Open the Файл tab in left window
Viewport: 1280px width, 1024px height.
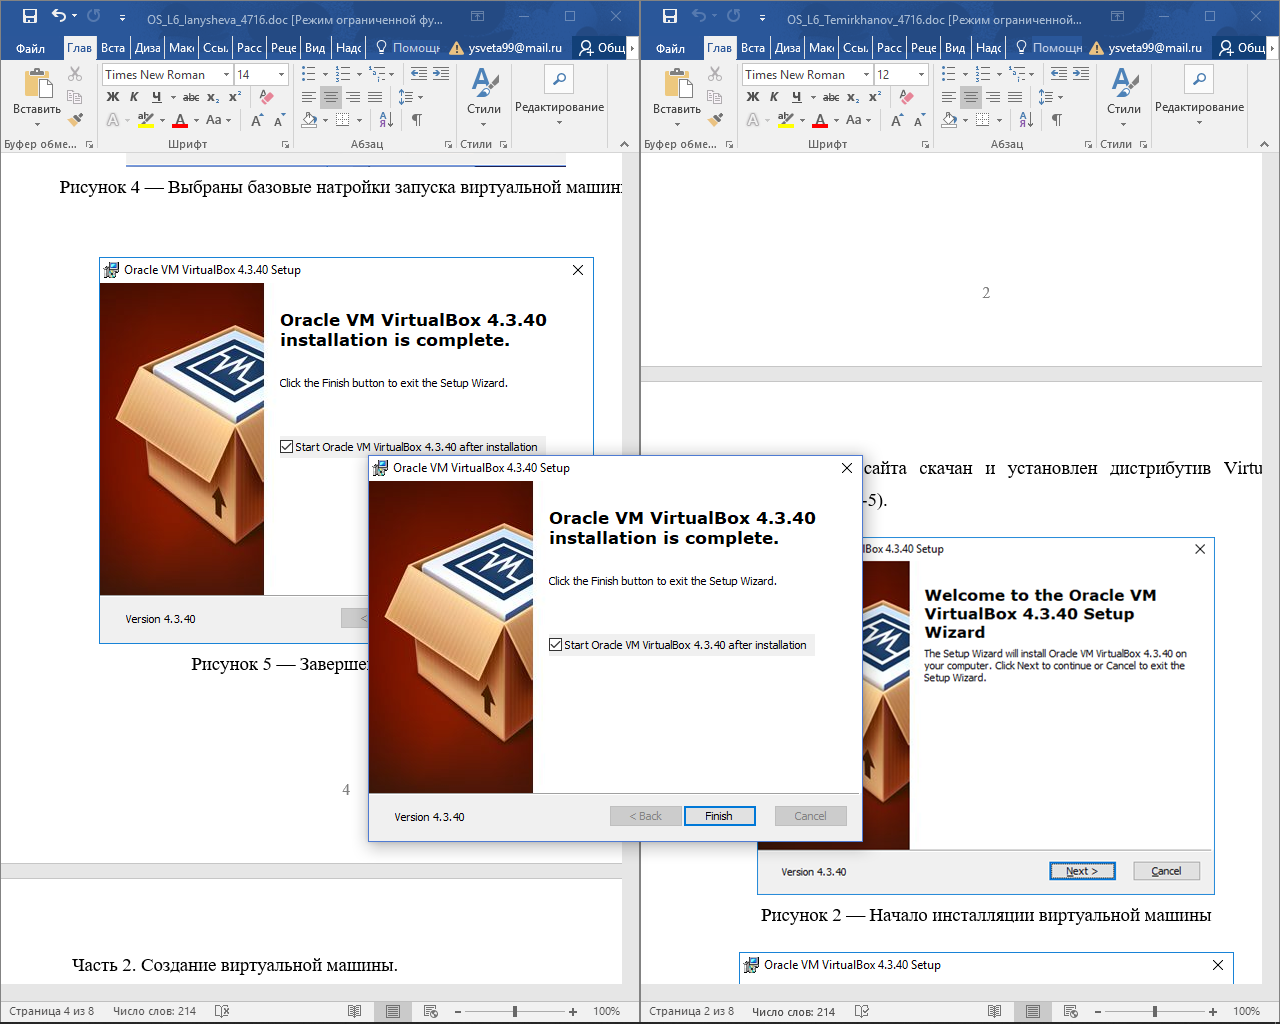click(30, 48)
